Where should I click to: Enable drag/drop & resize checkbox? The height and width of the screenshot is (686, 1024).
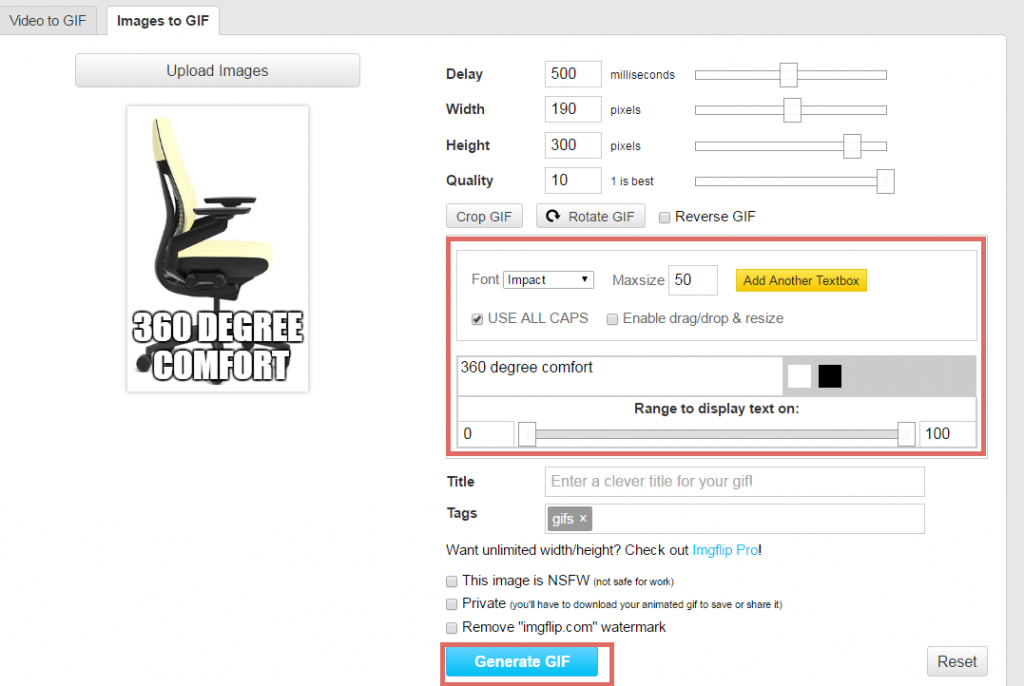point(612,319)
